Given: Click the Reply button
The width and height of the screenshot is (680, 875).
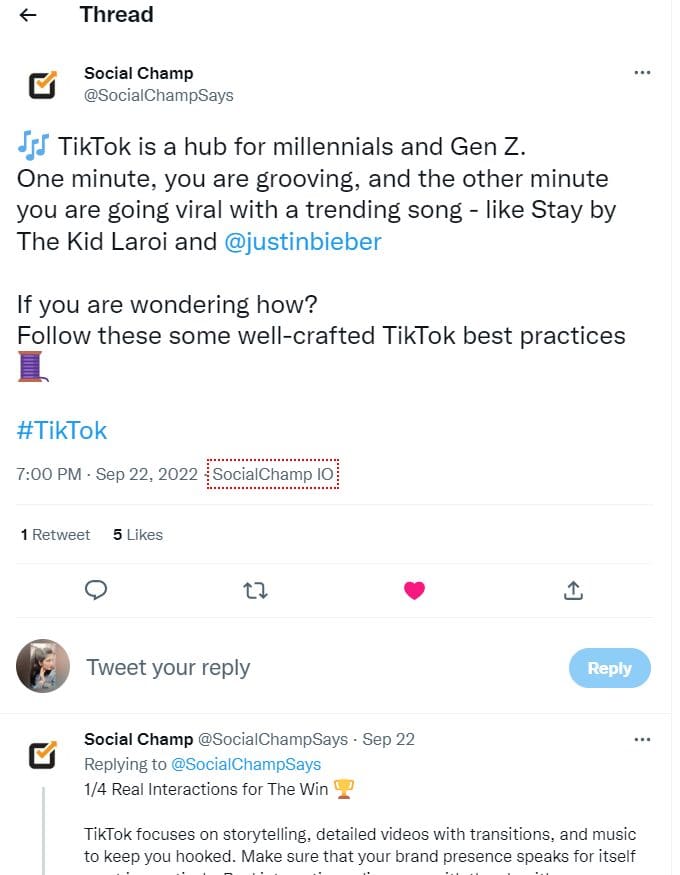Looking at the screenshot, I should (x=609, y=667).
